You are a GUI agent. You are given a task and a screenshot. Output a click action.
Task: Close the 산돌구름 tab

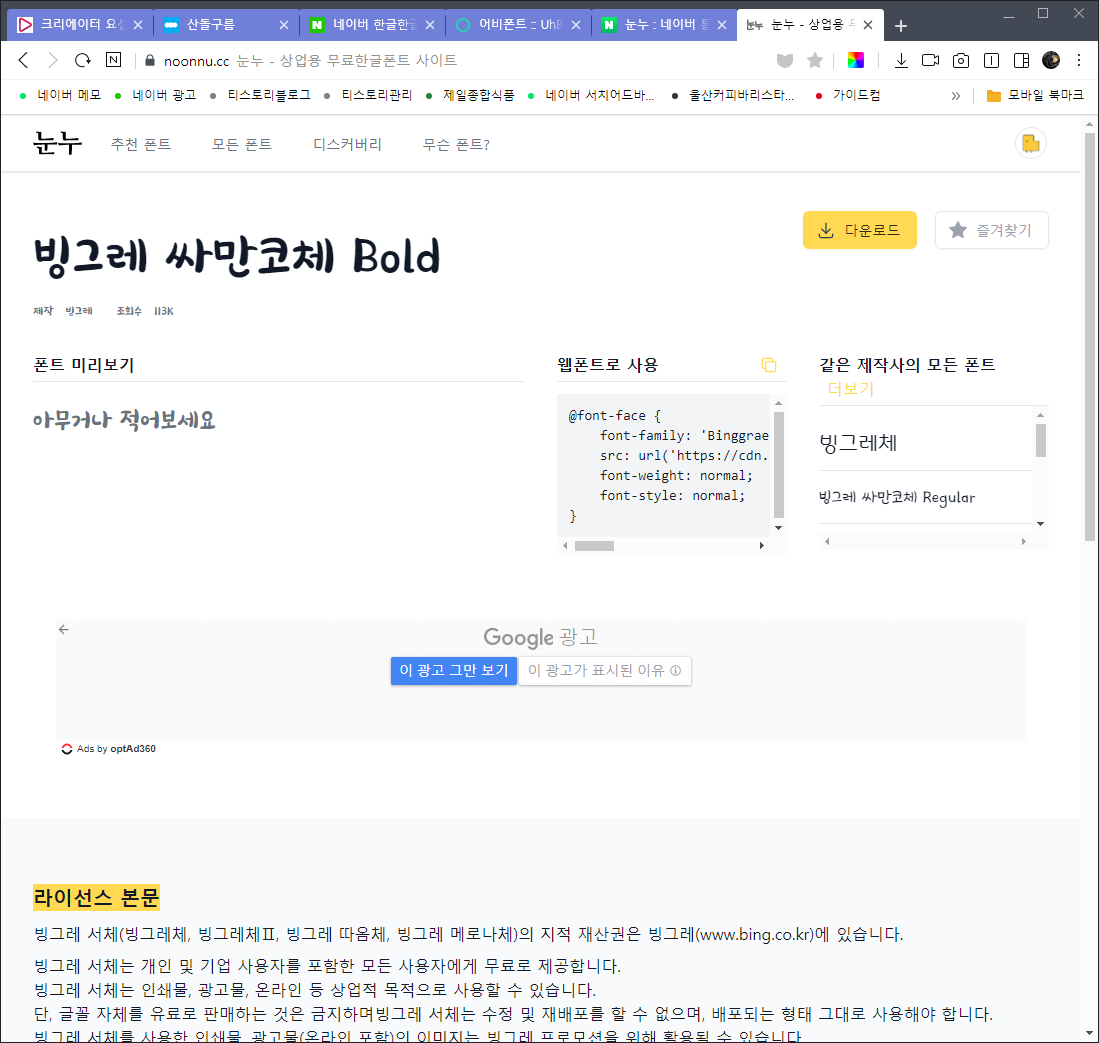tap(284, 25)
